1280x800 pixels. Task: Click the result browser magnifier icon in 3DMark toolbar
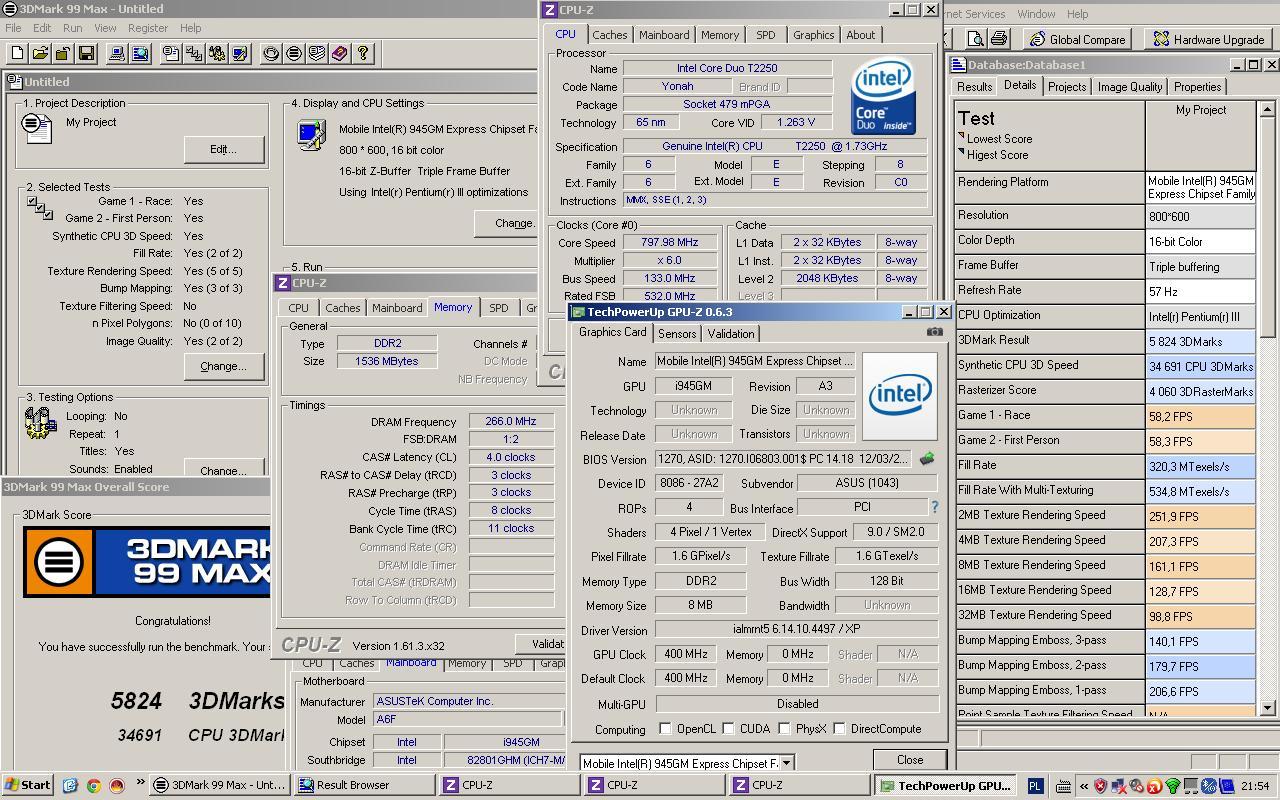click(140, 53)
